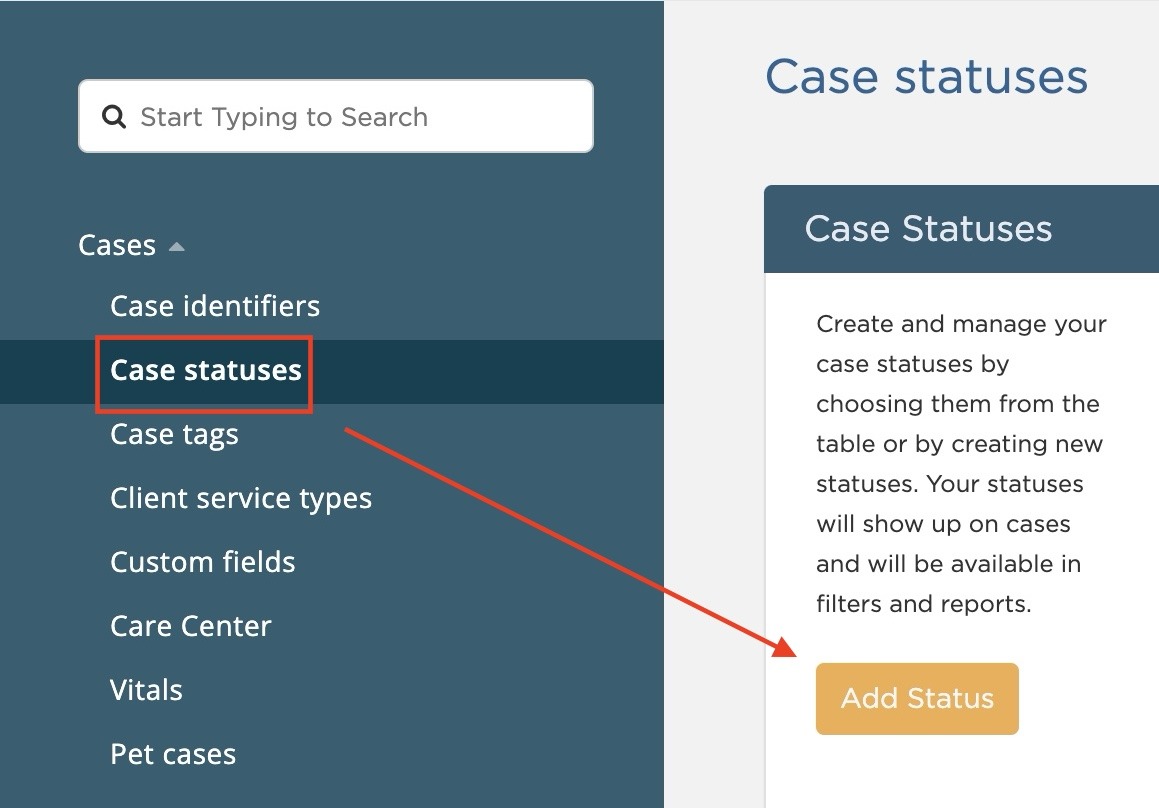Screen dimensions: 1159x808
Task: Open Client service types settings
Action: [241, 498]
